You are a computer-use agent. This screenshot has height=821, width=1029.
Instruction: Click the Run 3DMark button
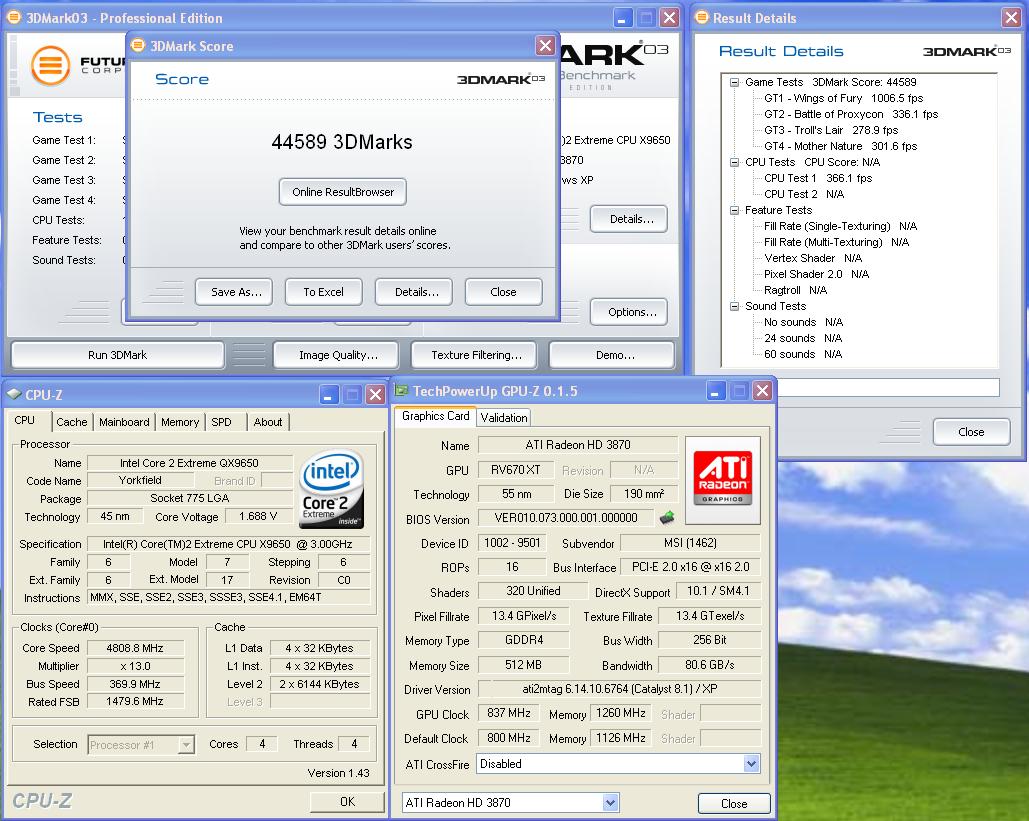[117, 355]
